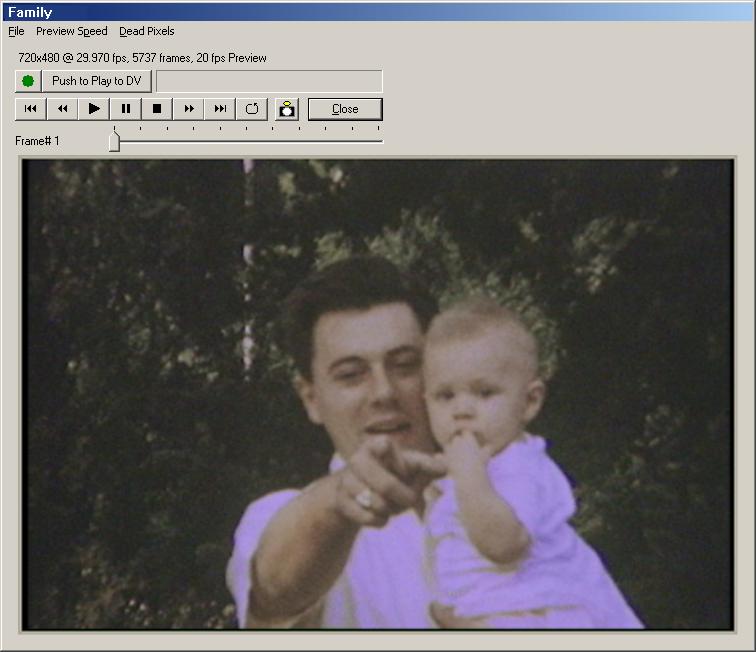This screenshot has height=652, width=756.
Task: Jump to the first frame button
Action: tap(30, 109)
